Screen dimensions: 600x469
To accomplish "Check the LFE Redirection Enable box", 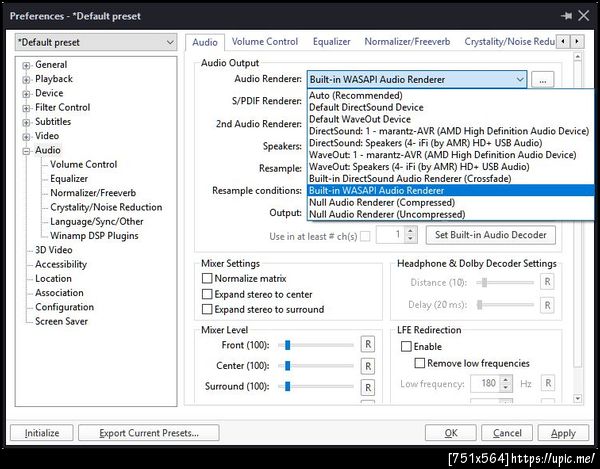I will tap(406, 346).
